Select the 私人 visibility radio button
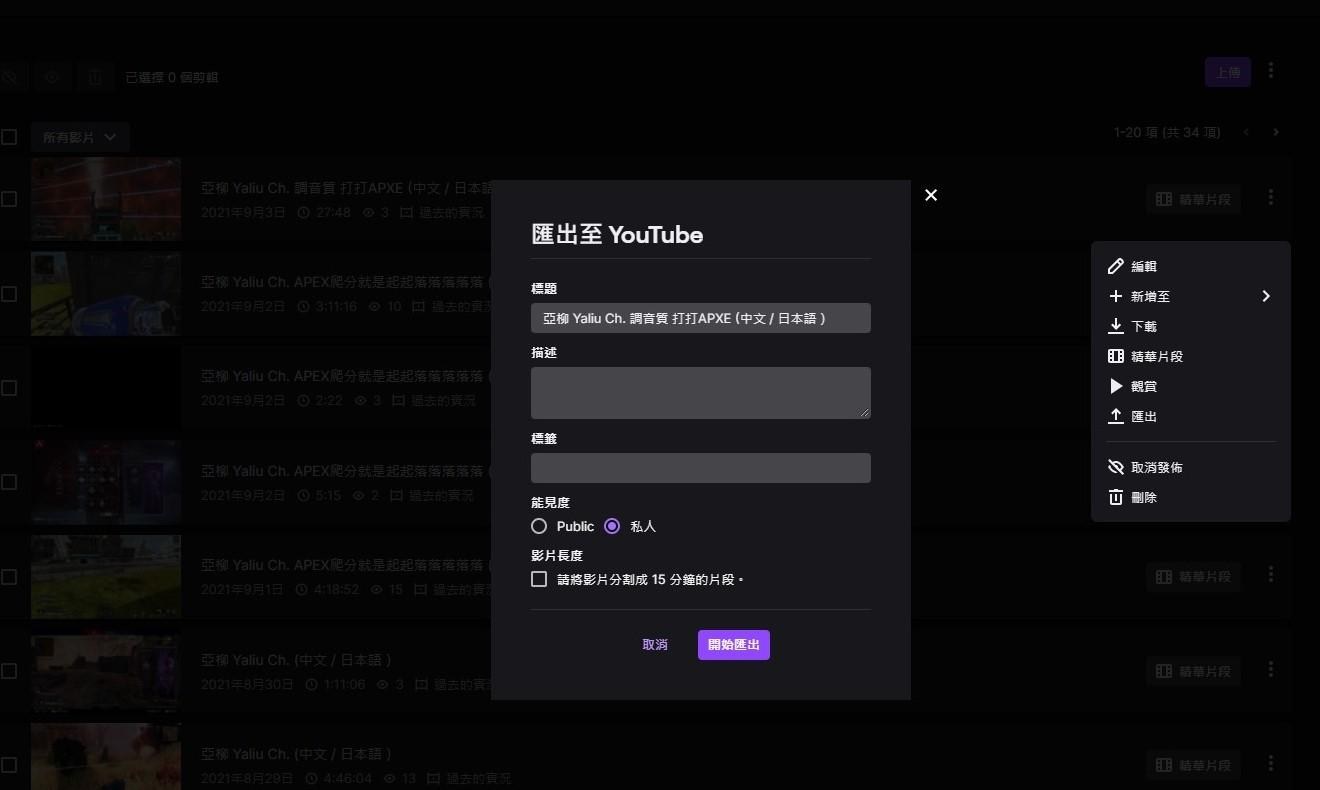 point(612,526)
